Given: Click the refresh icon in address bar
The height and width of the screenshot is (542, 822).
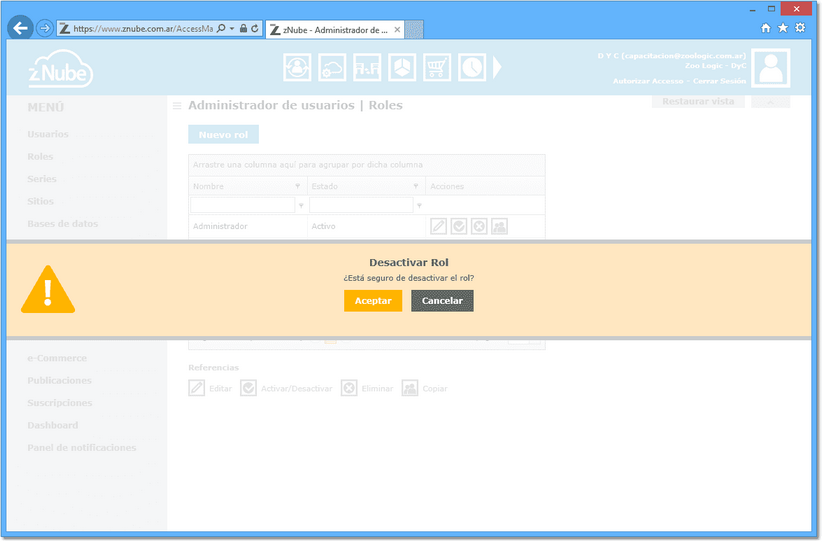Looking at the screenshot, I should 255,29.
